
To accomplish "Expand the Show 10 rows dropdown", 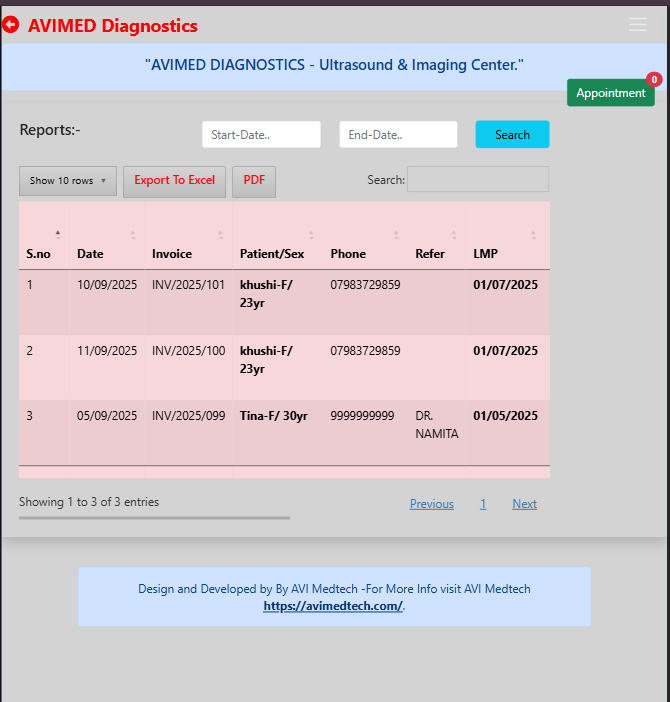I will coord(68,181).
